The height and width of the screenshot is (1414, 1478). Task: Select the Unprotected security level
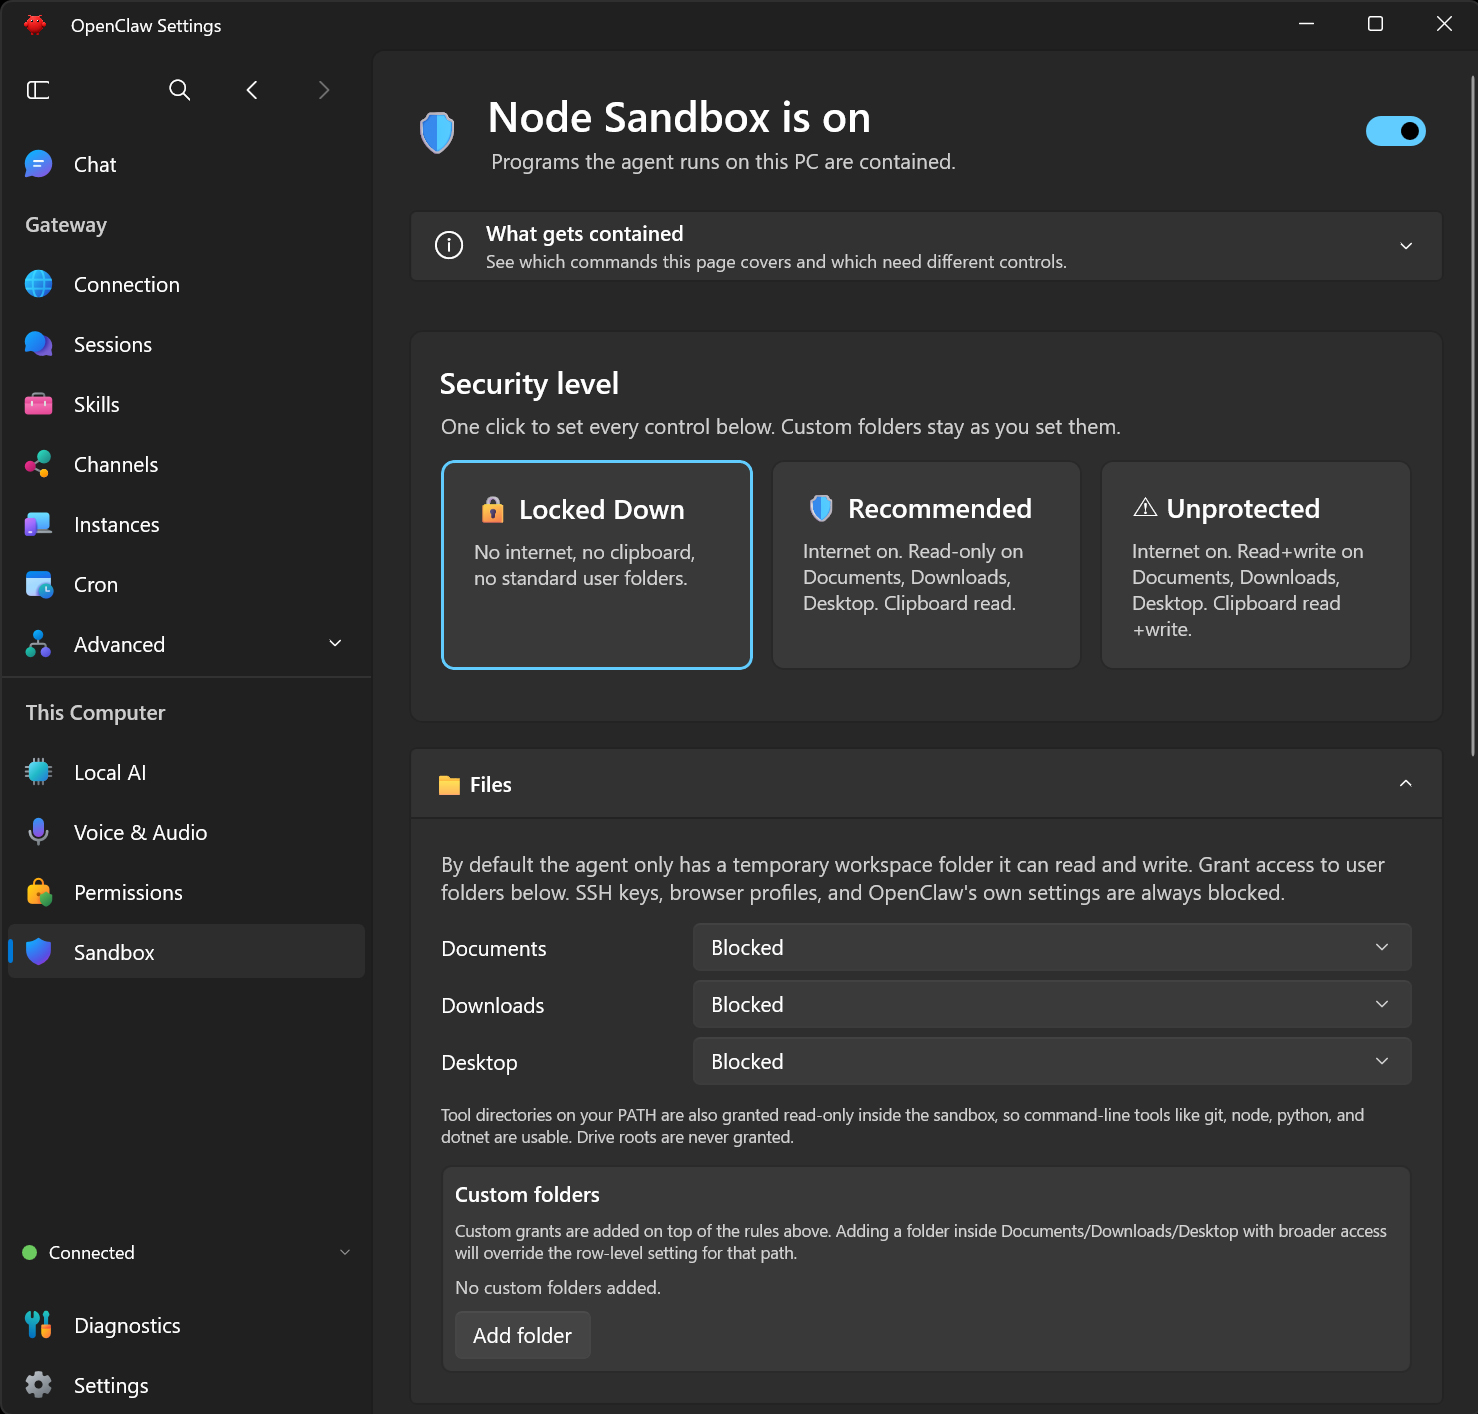point(1256,565)
